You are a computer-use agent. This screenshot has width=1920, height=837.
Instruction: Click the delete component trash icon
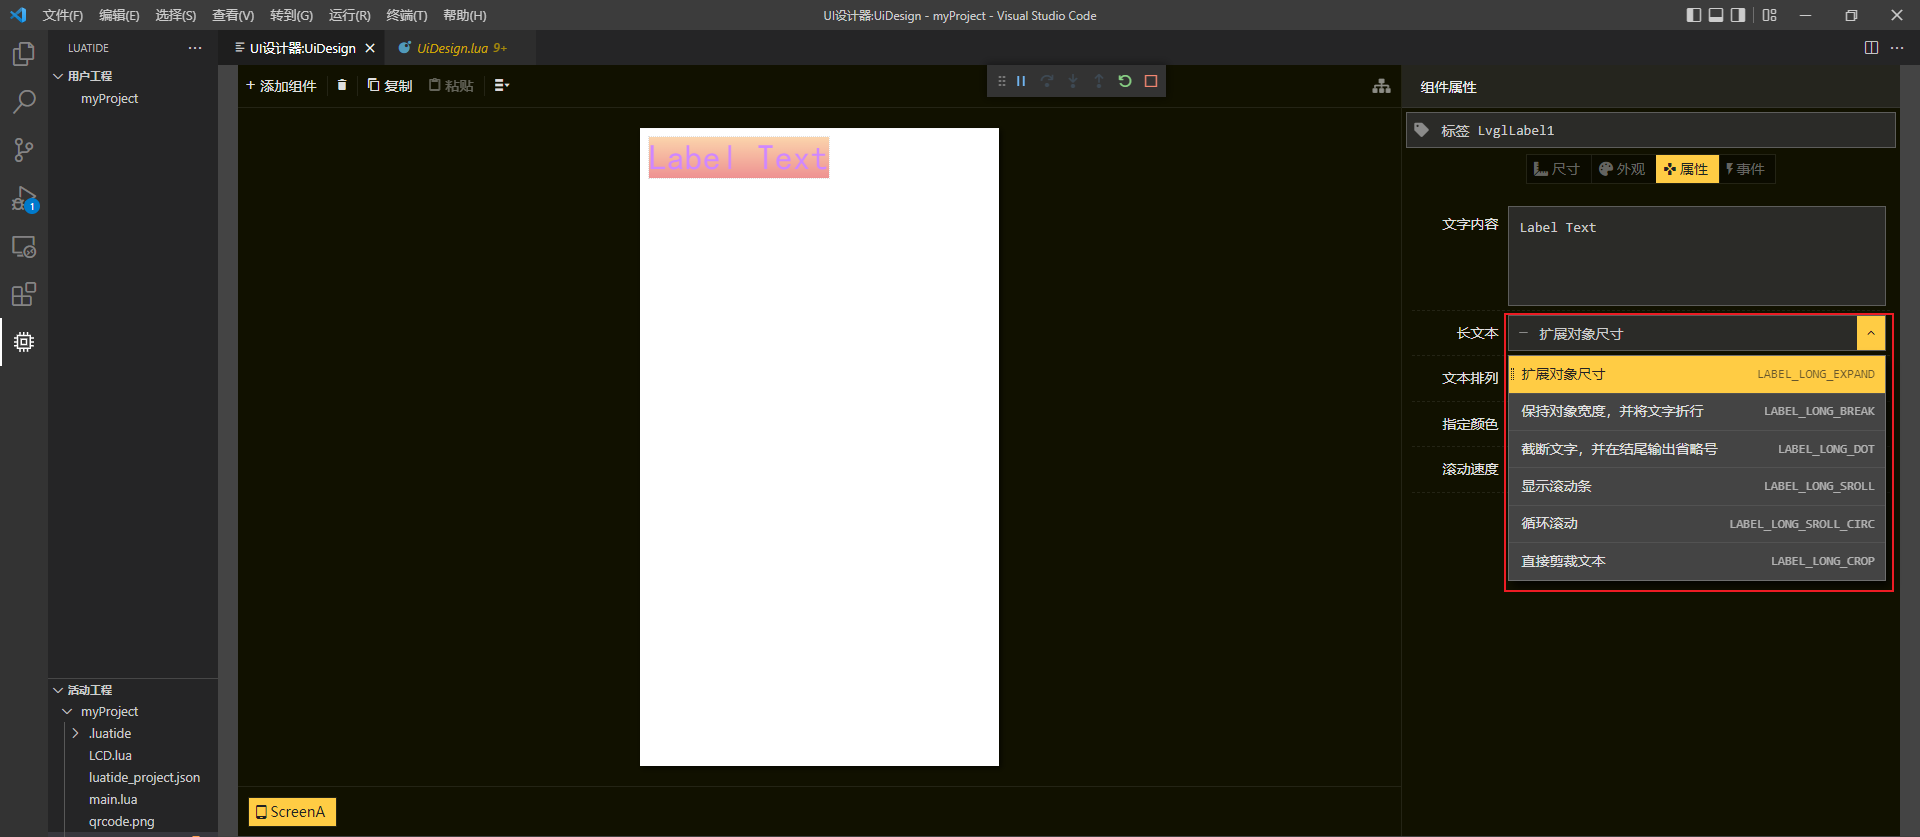[x=342, y=85]
